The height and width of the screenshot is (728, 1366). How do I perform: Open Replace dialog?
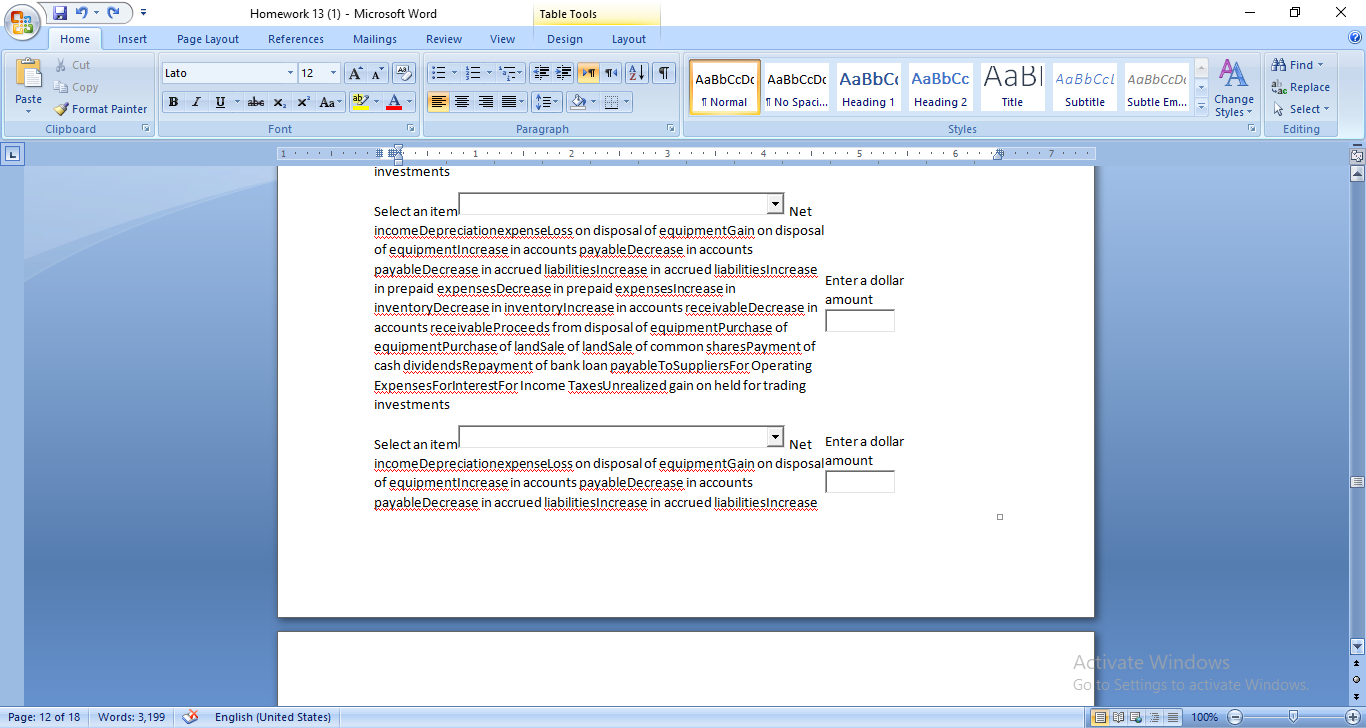tap(1300, 87)
